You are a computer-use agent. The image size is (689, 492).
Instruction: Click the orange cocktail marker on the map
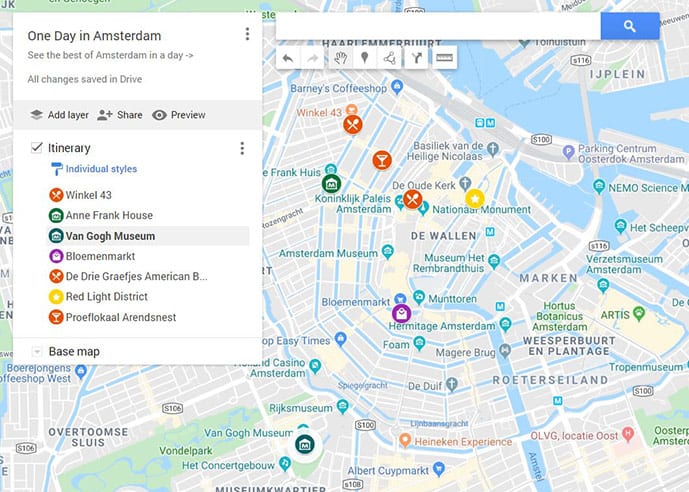[382, 160]
